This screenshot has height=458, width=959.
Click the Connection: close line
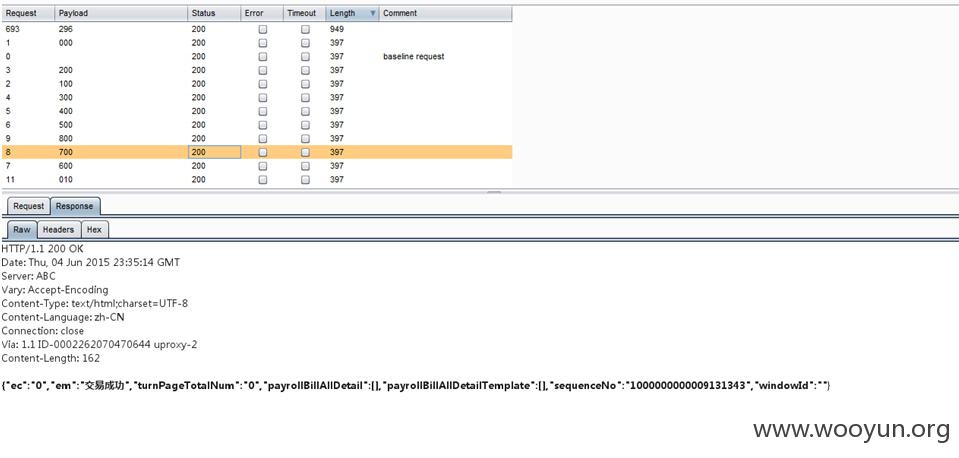tap(42, 331)
